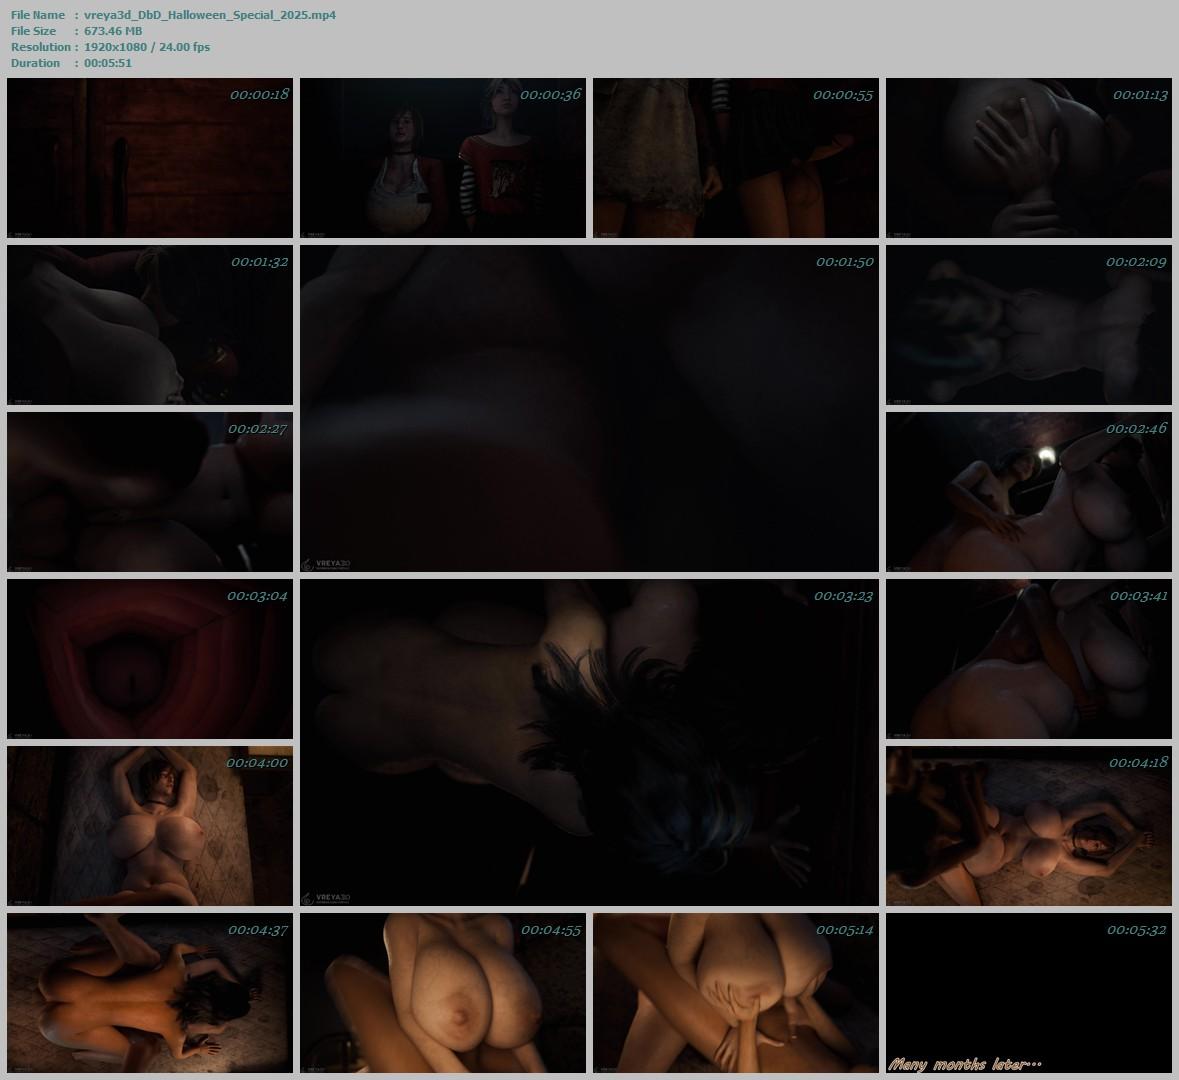Screen dimensions: 1179x1080
Task: Select the frame timestamped 00:03:41
Action: coord(1028,658)
